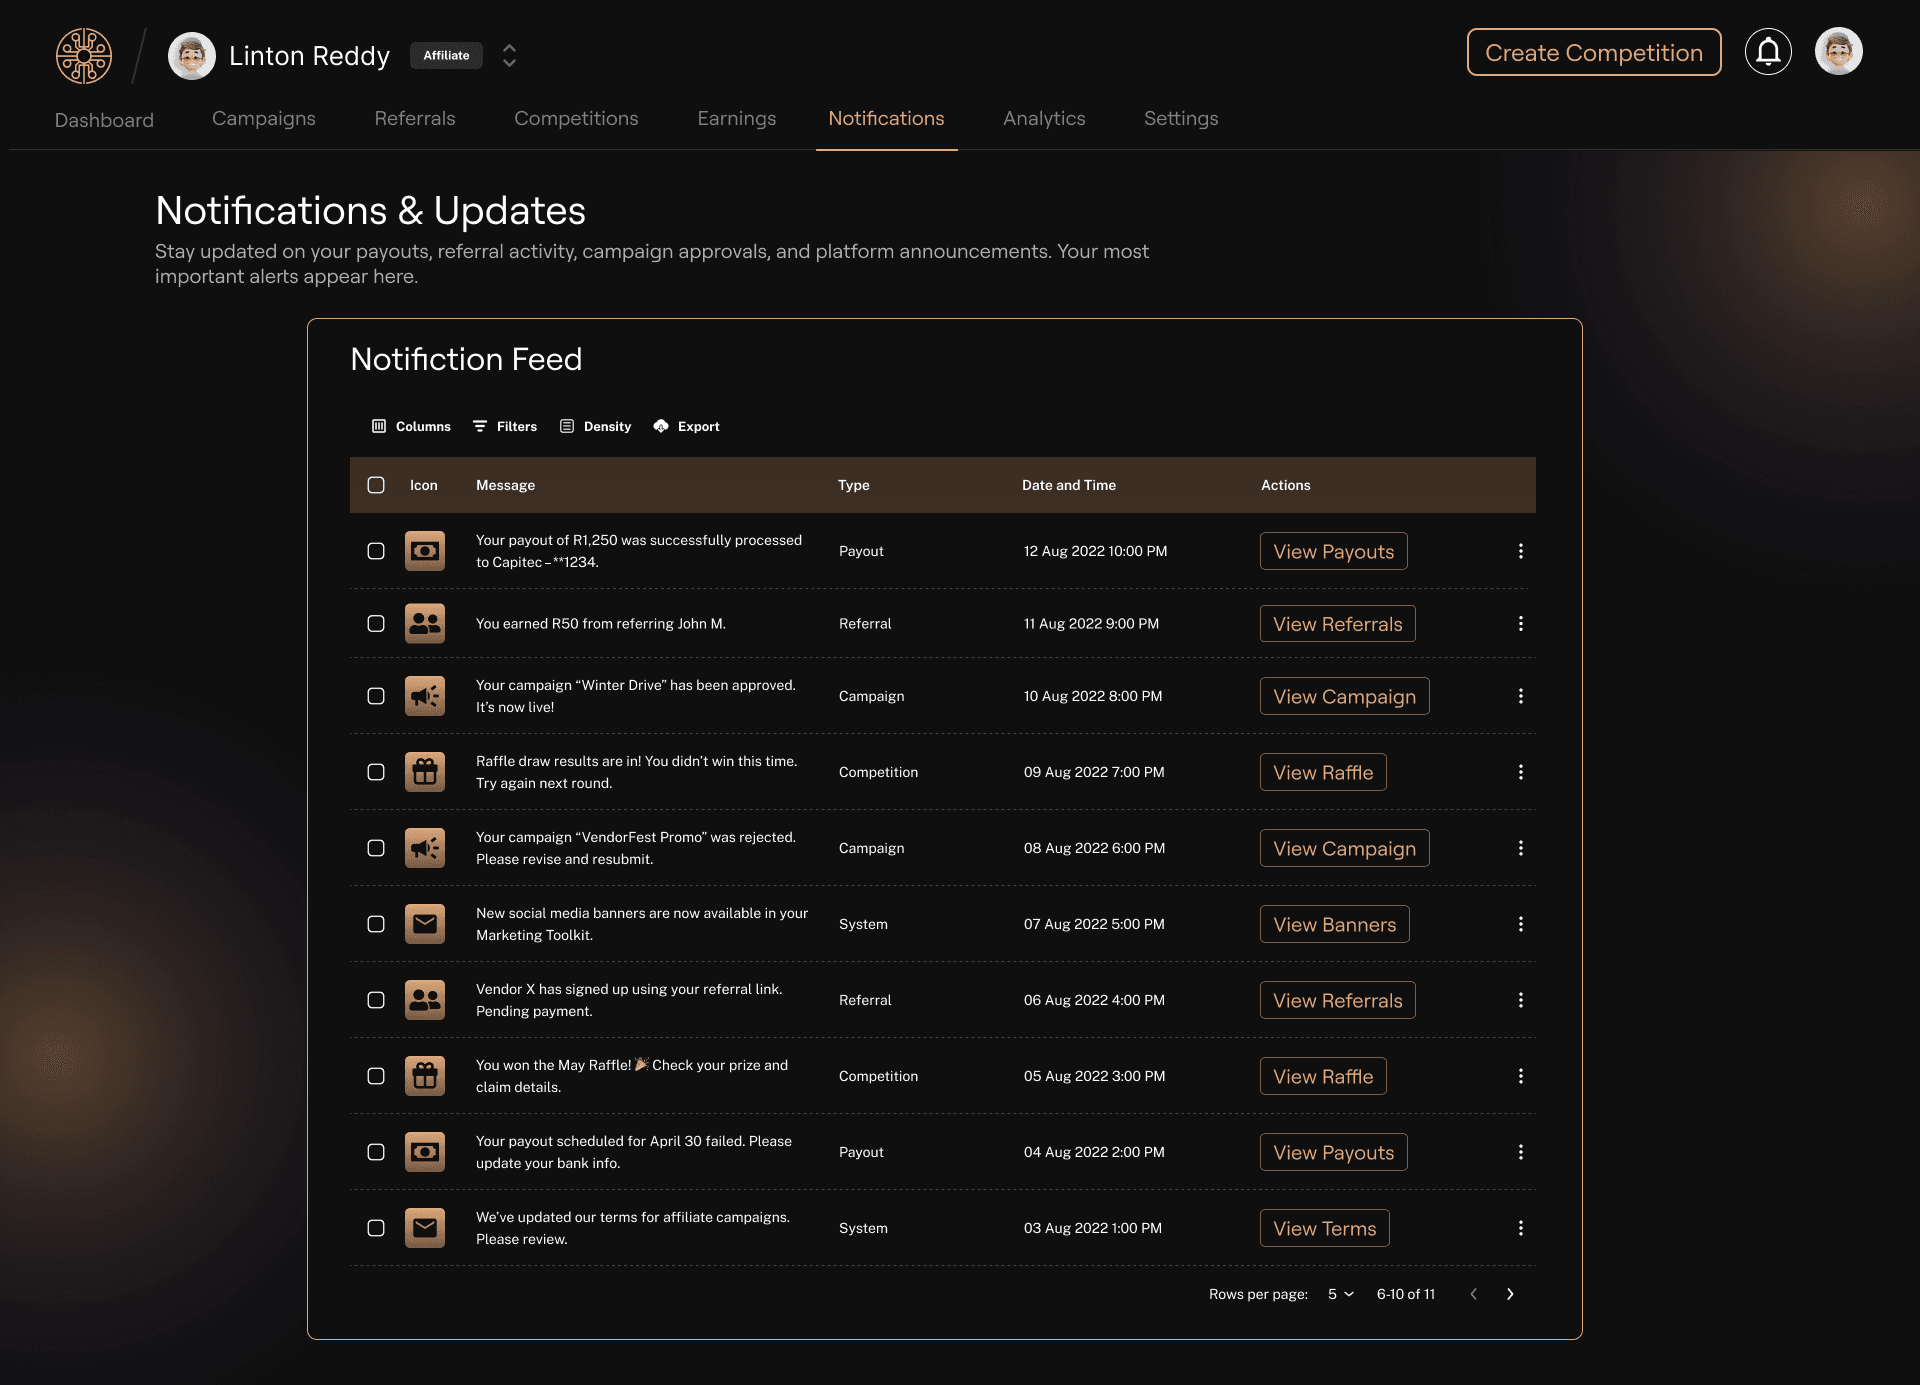Open more options for May Raffle row
This screenshot has height=1385, width=1920.
pos(1521,1076)
